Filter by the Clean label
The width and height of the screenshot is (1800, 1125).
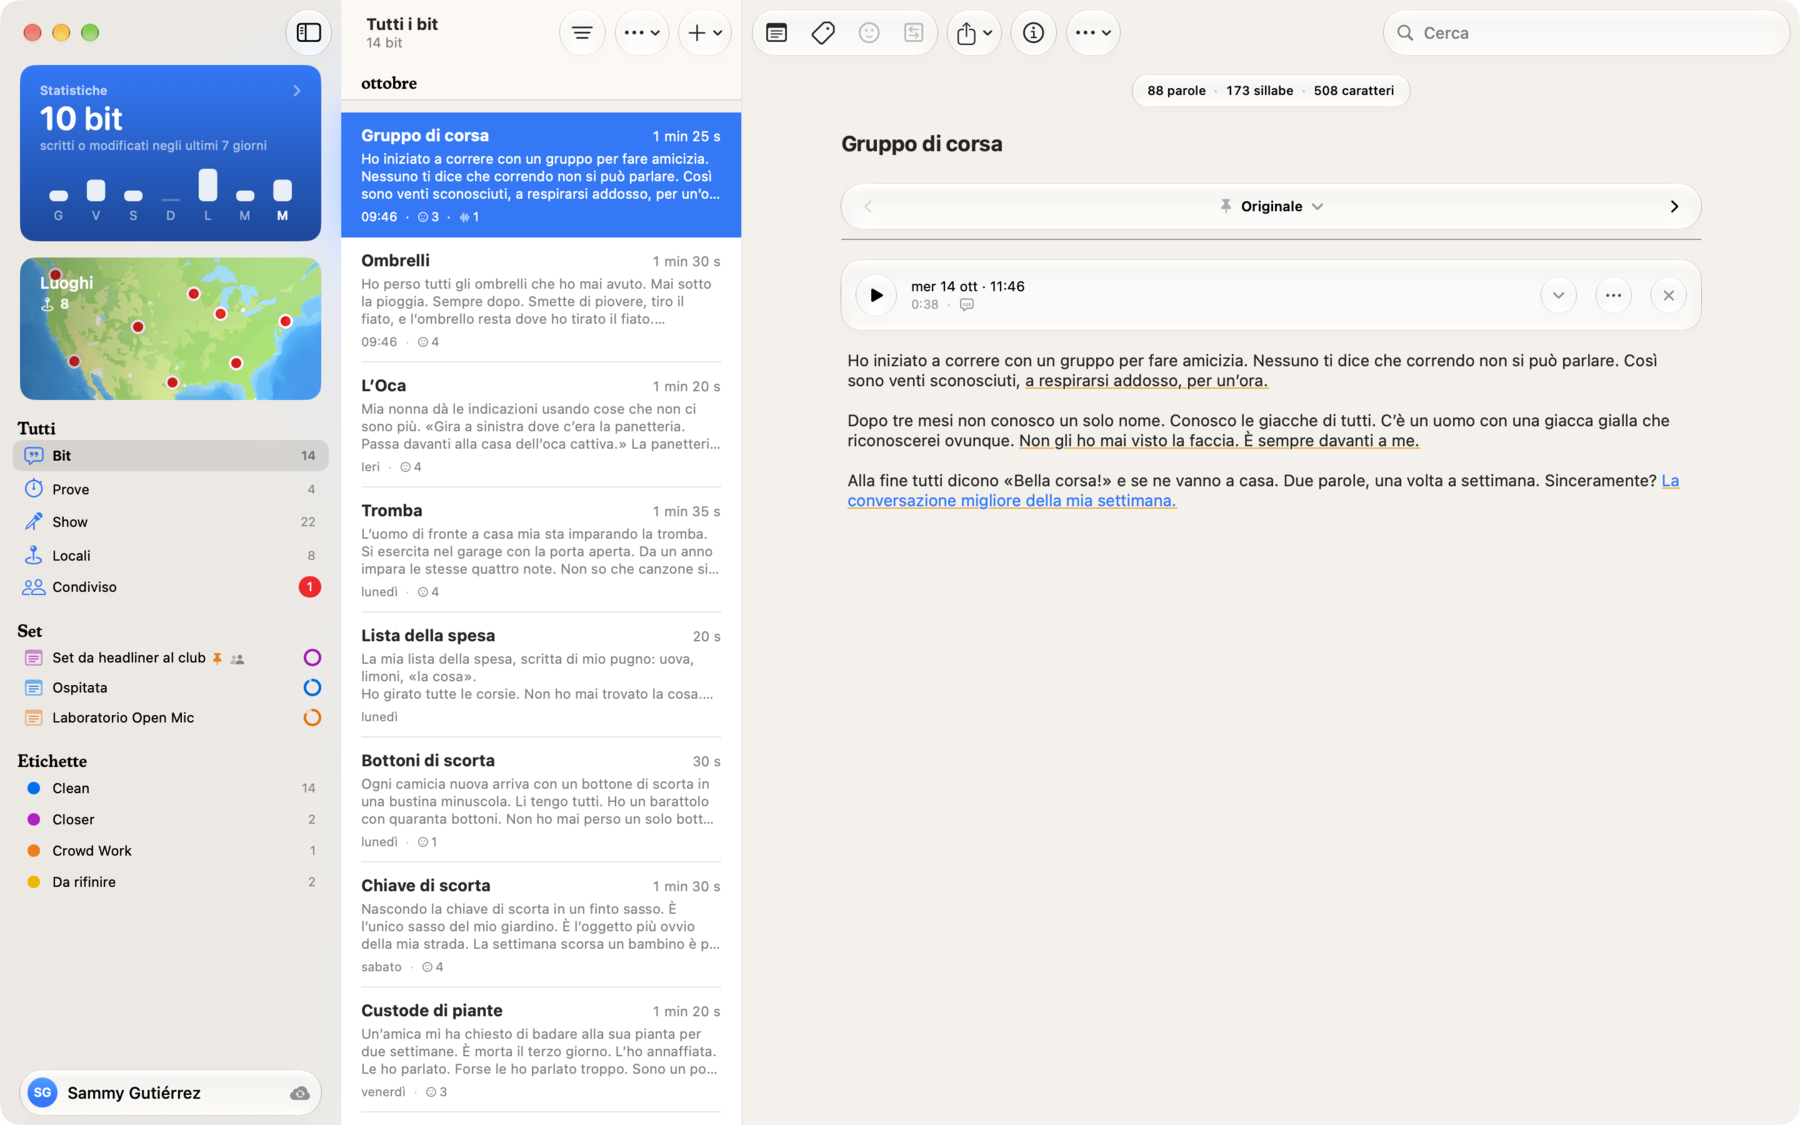click(x=170, y=788)
